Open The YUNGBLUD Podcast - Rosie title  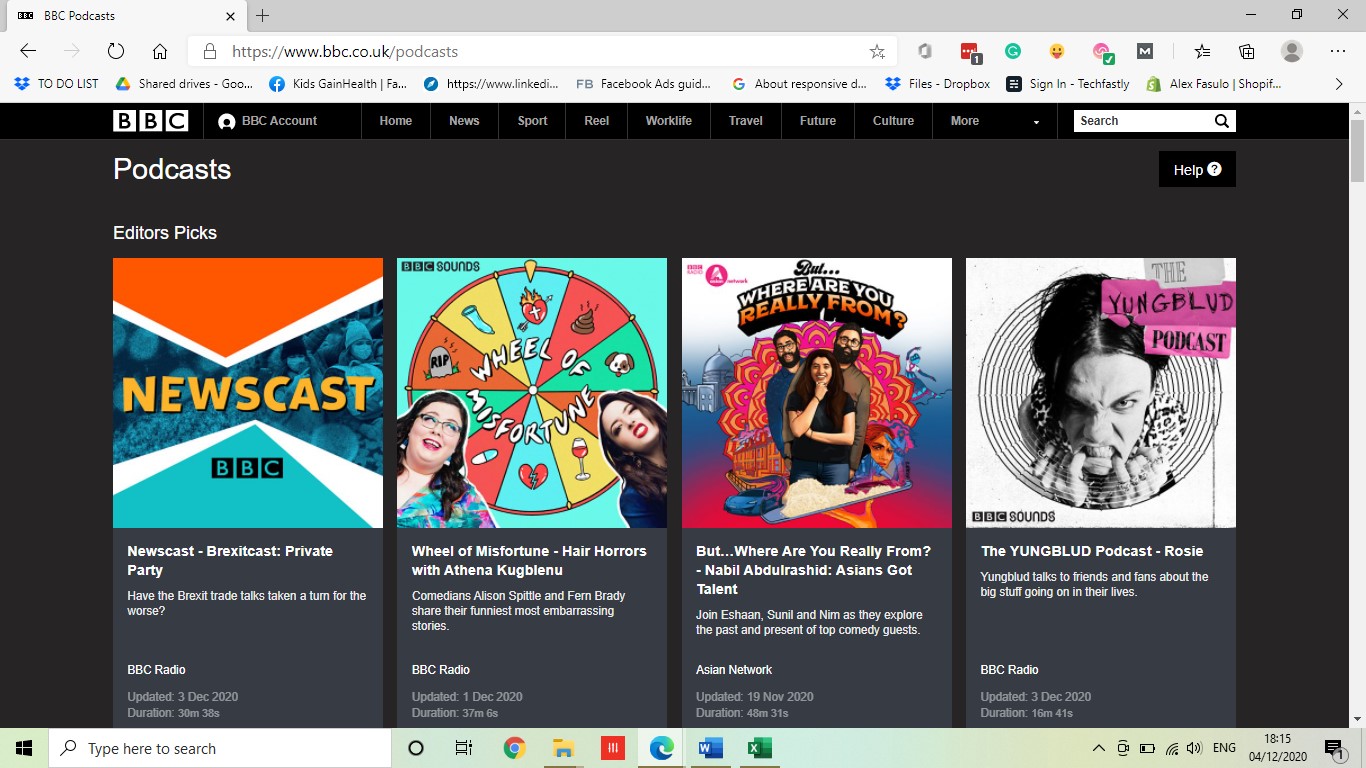click(x=1092, y=551)
